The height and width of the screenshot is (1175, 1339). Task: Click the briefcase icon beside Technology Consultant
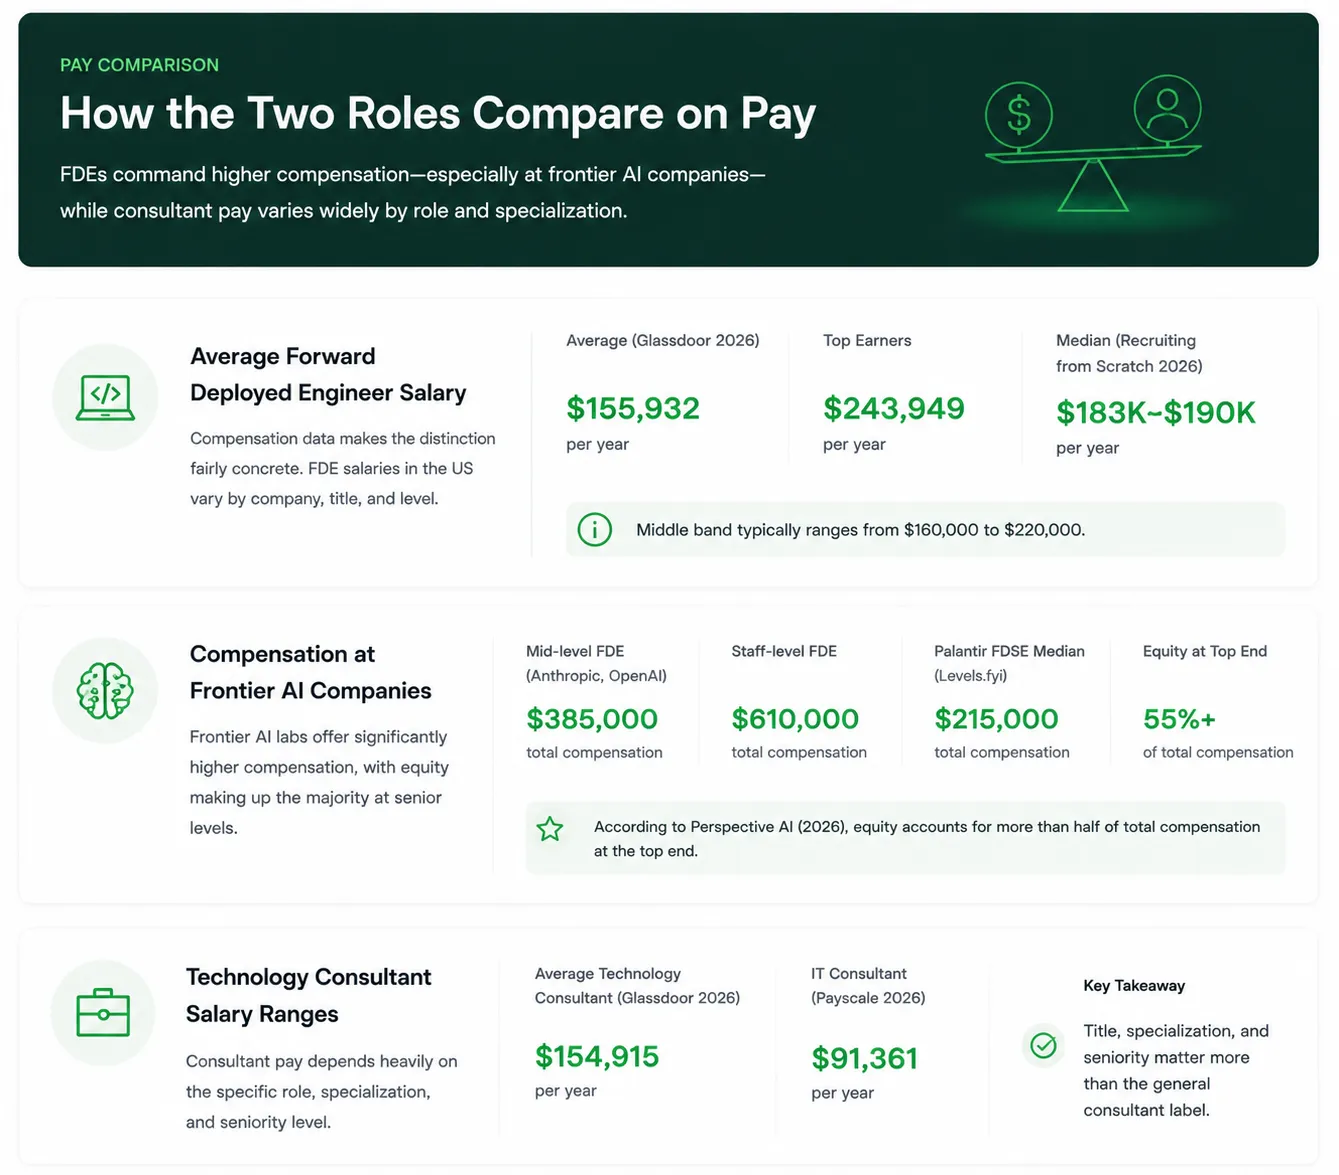tap(103, 1013)
